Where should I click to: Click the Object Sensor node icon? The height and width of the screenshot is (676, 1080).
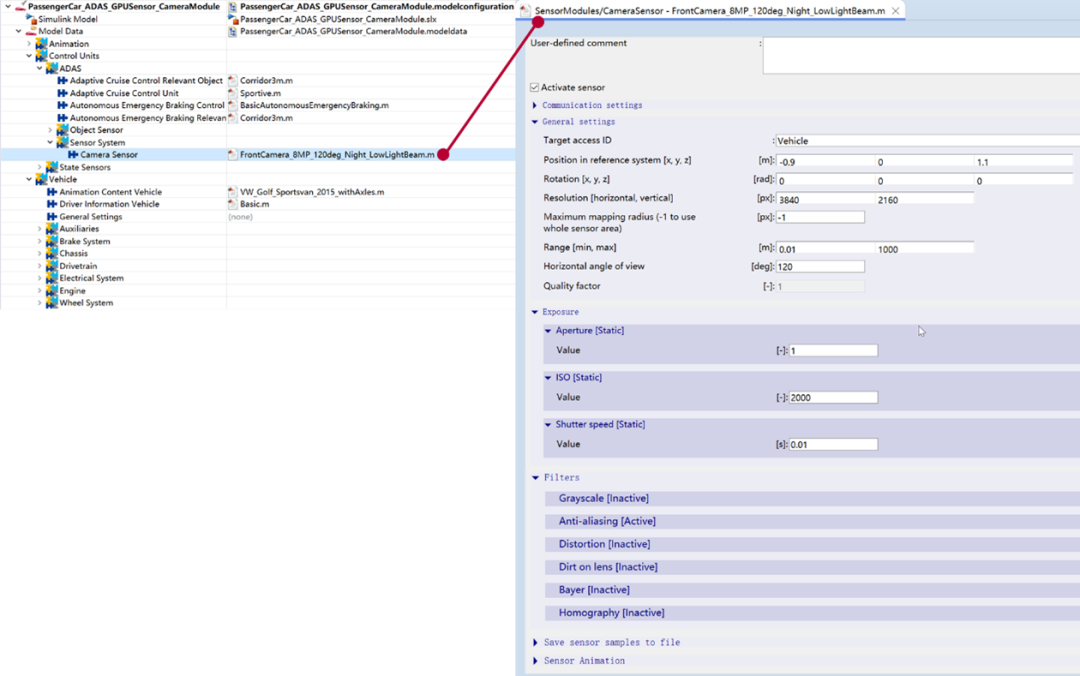tap(62, 130)
